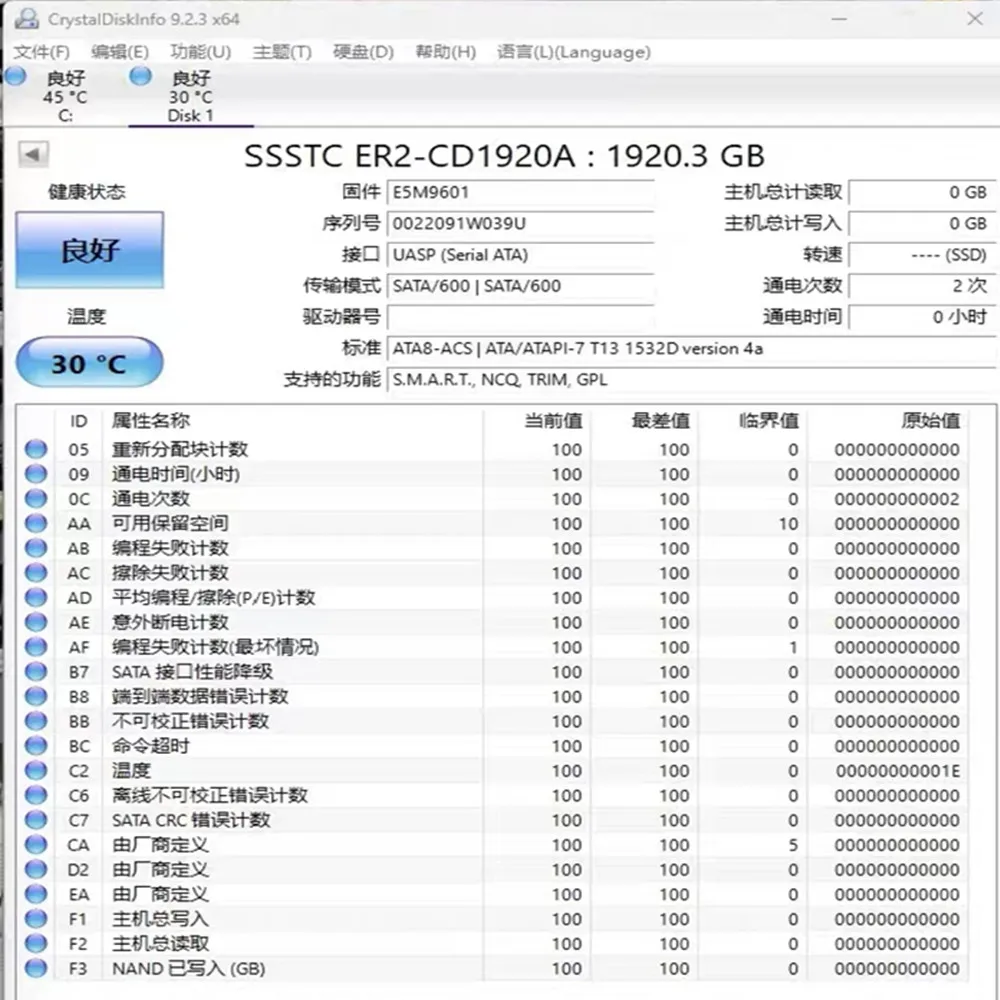Open the 功能(U) menu
Image resolution: width=1000 pixels, height=1000 pixels.
pos(200,52)
